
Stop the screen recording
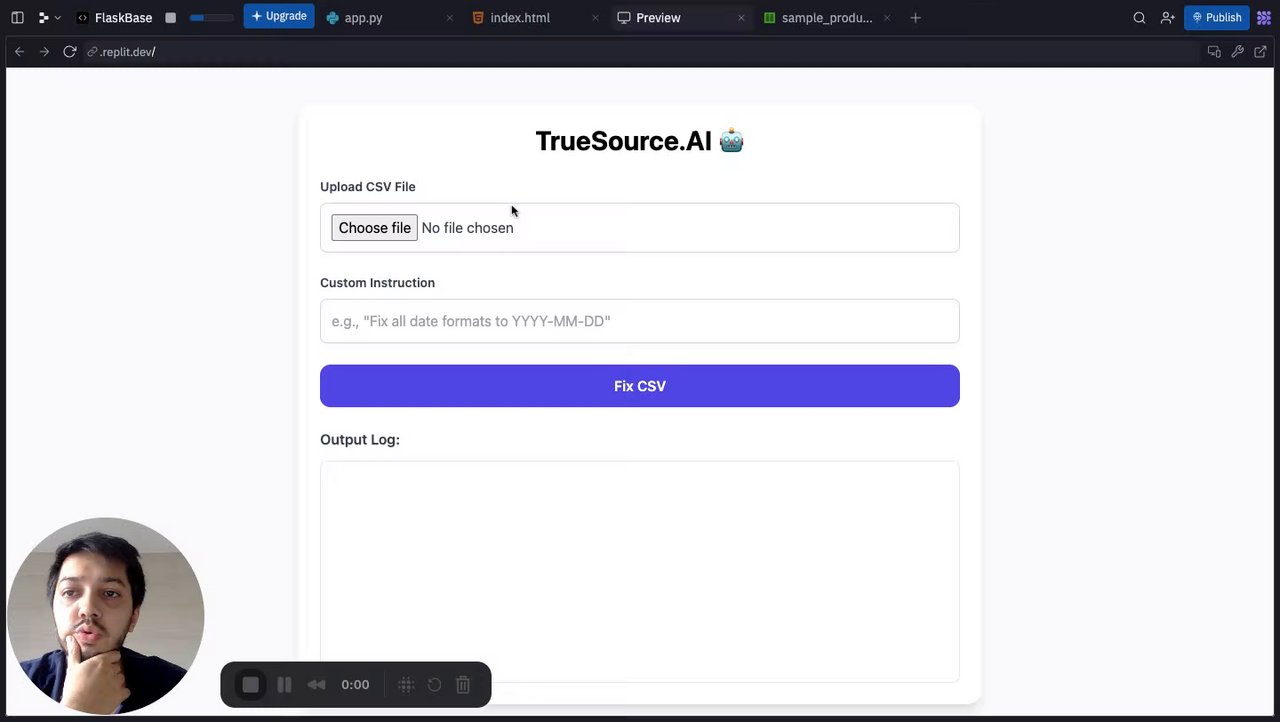(251, 685)
